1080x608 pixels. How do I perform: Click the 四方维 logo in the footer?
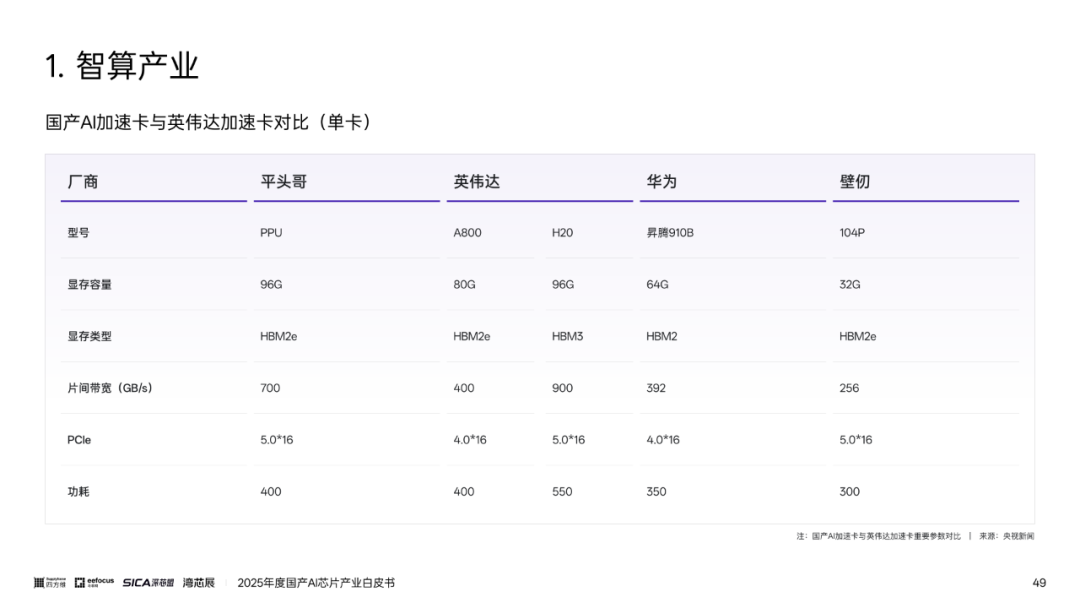click(50, 583)
